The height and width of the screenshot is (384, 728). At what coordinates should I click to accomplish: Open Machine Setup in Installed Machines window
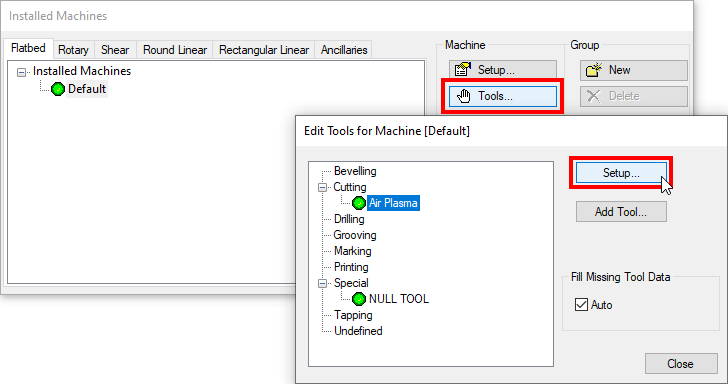503,70
